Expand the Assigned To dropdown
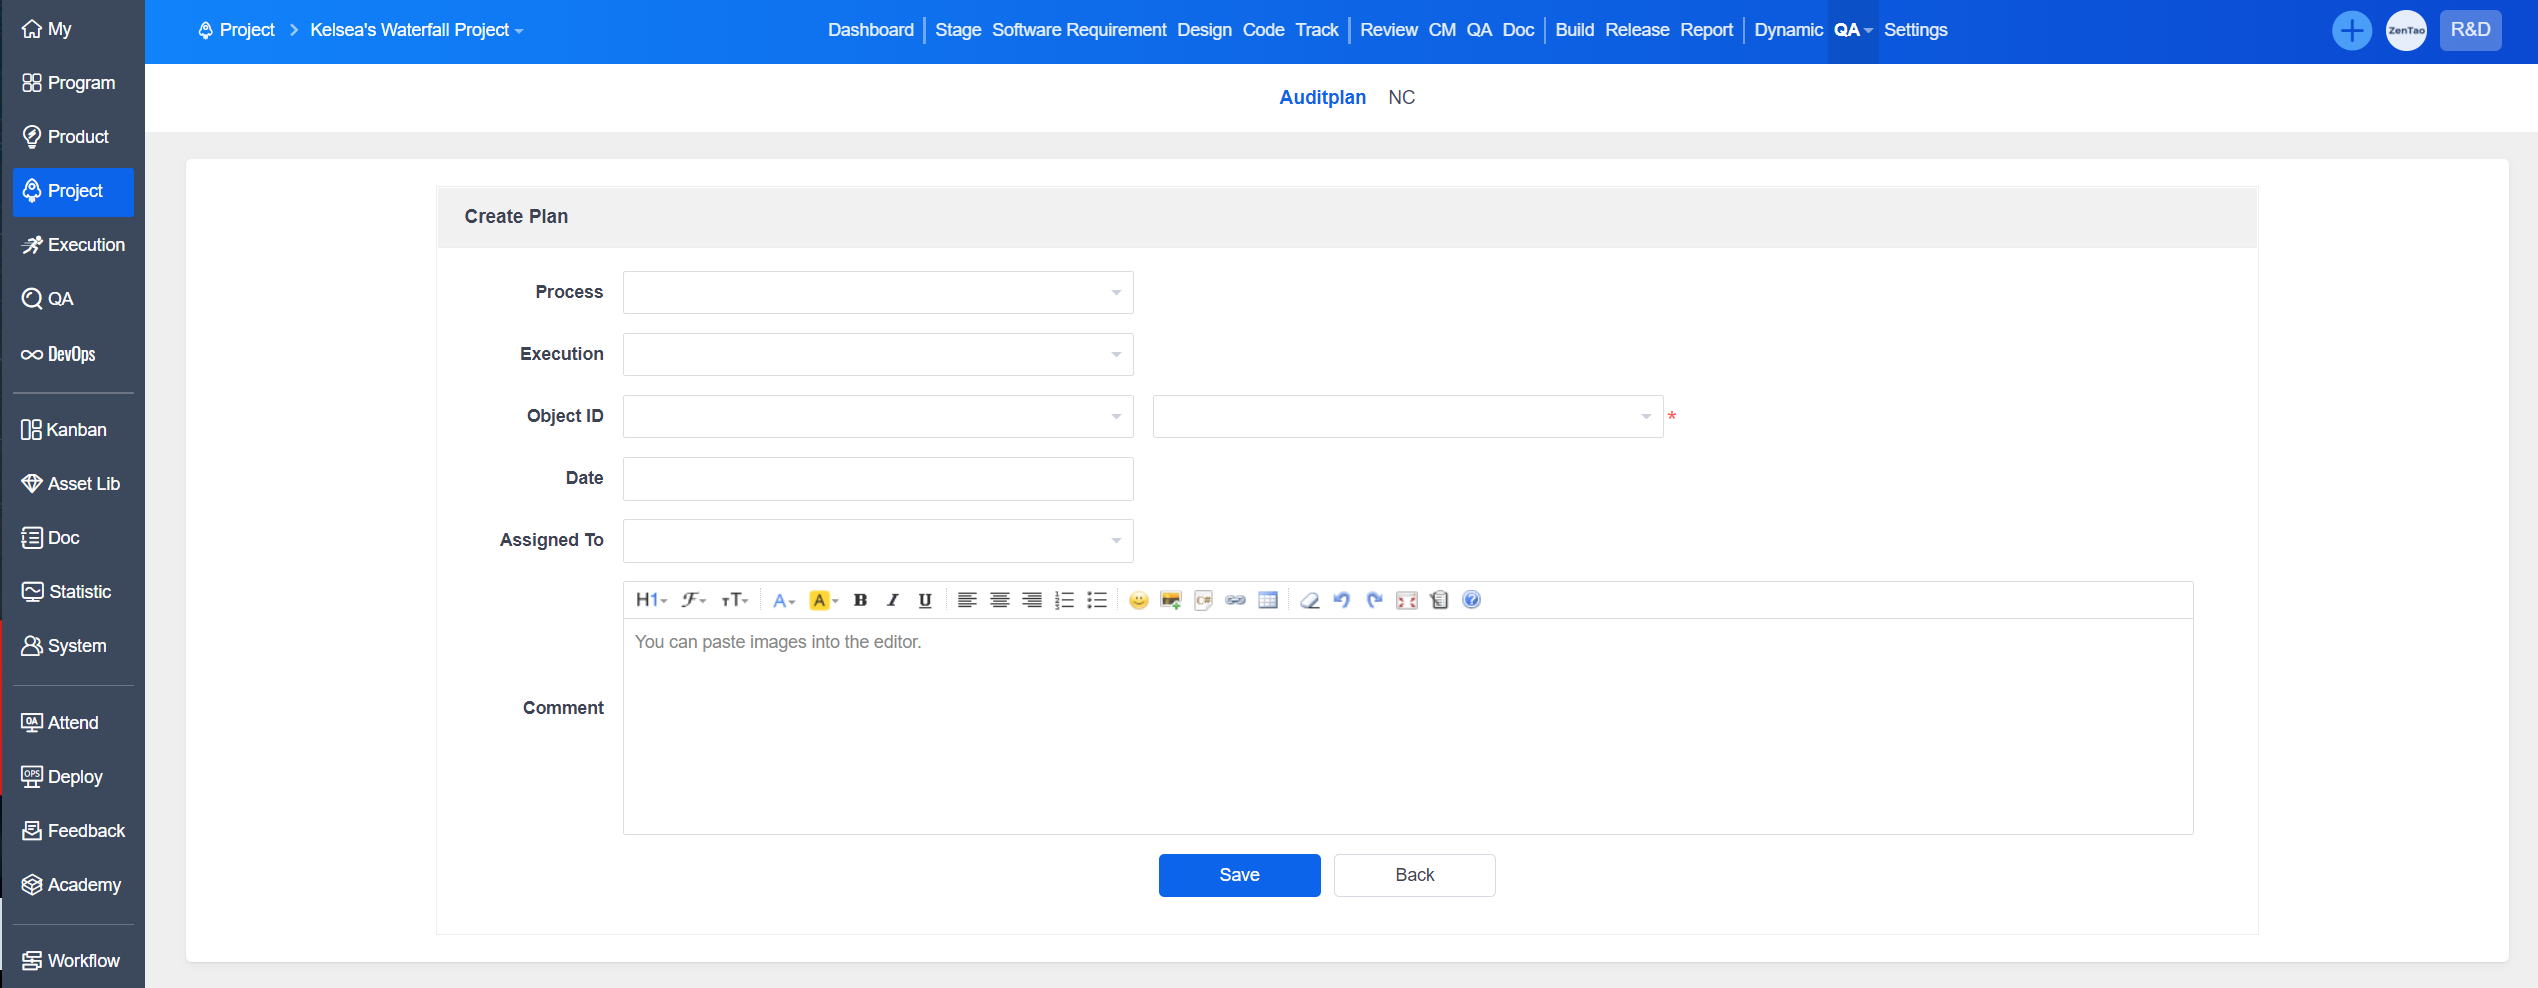Viewport: 2538px width, 988px height. 877,540
